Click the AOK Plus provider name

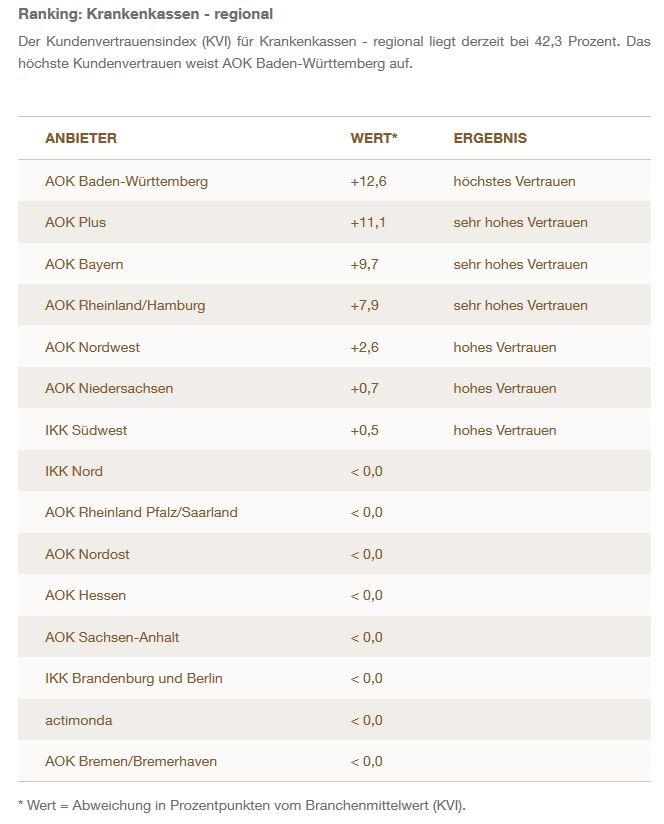coord(75,222)
